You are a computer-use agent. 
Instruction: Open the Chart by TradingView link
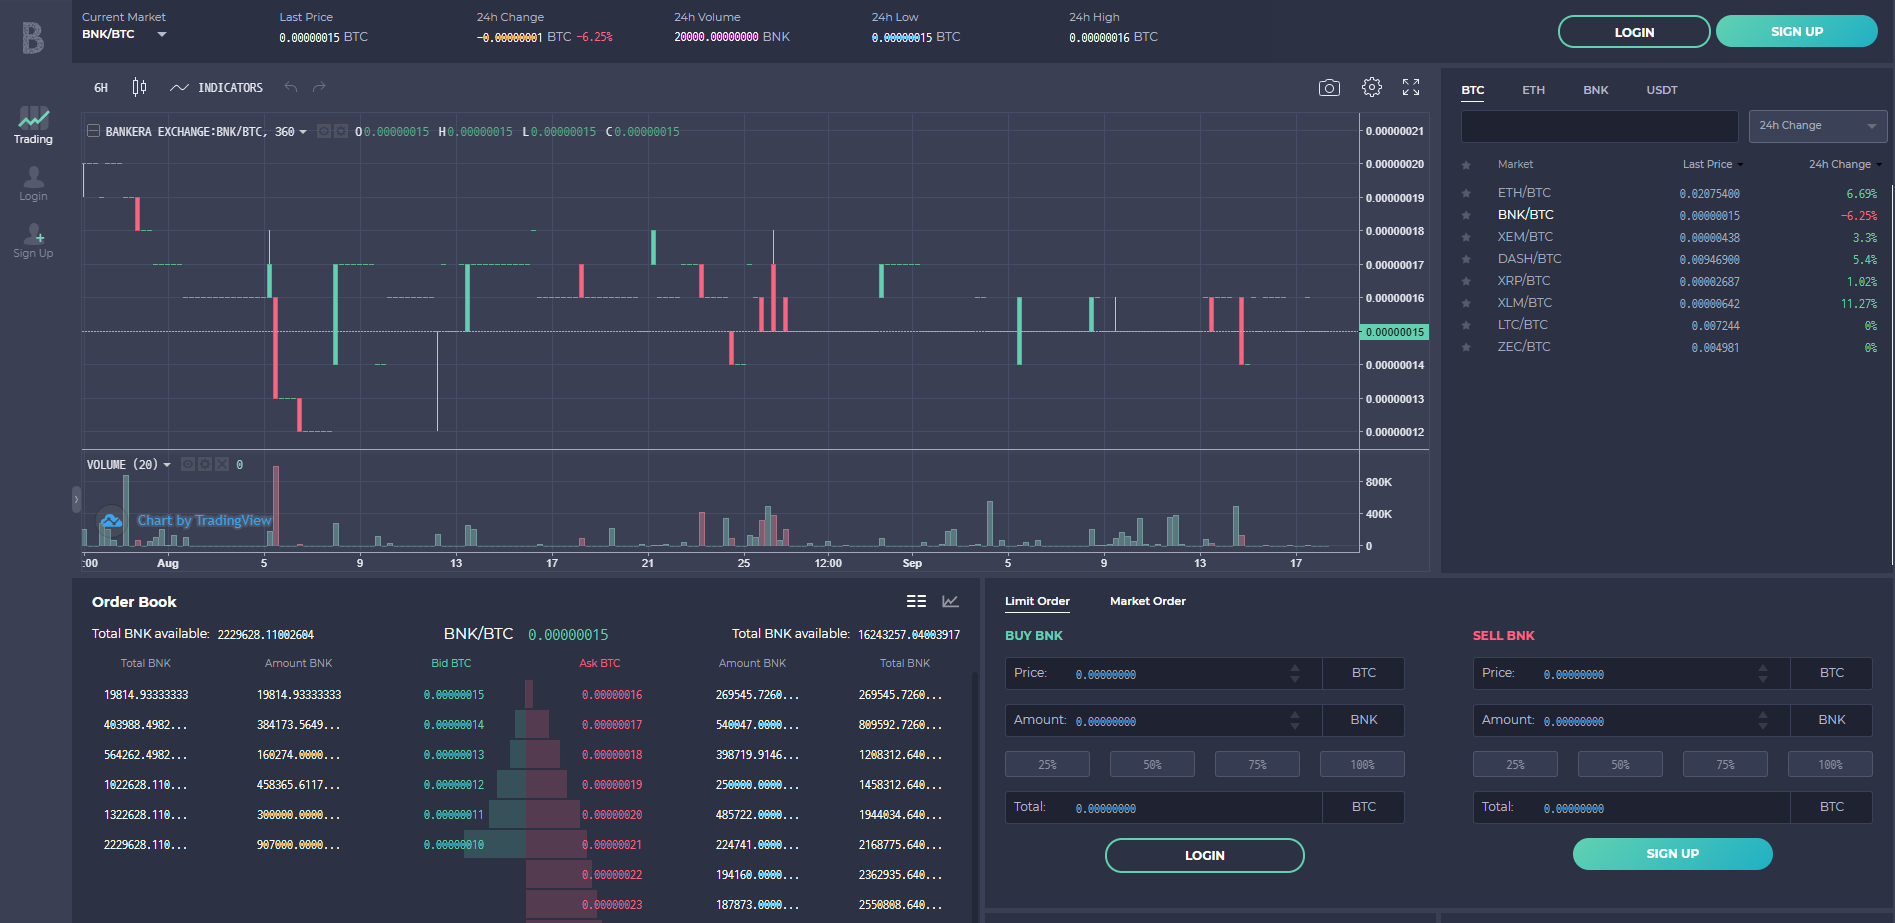click(204, 521)
